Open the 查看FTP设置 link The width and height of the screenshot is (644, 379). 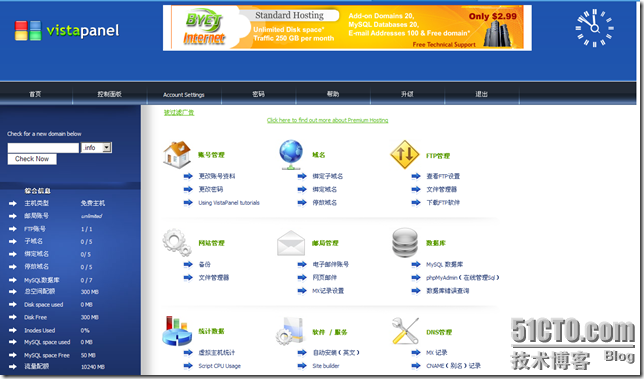443,176
